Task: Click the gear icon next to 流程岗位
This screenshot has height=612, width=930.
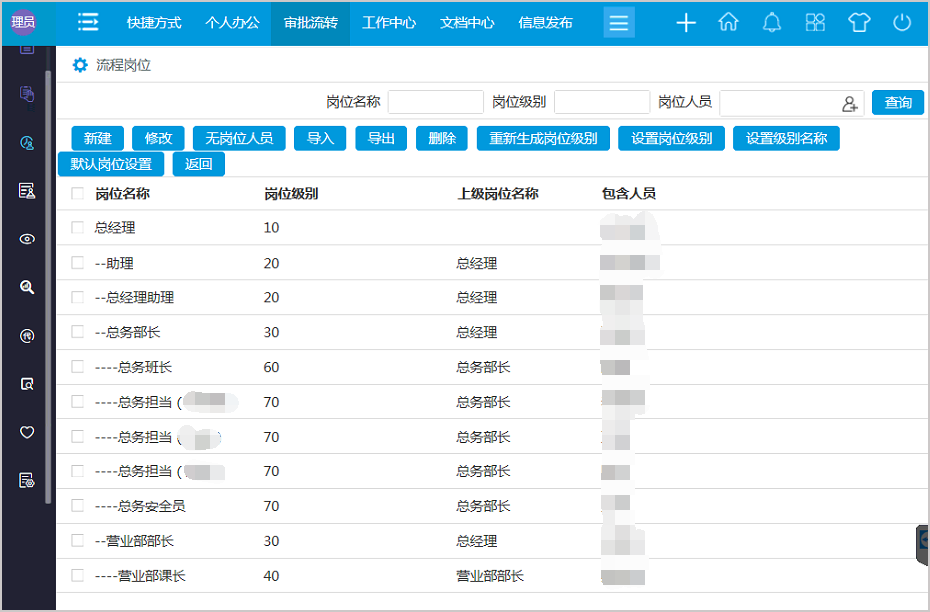Action: [x=80, y=63]
